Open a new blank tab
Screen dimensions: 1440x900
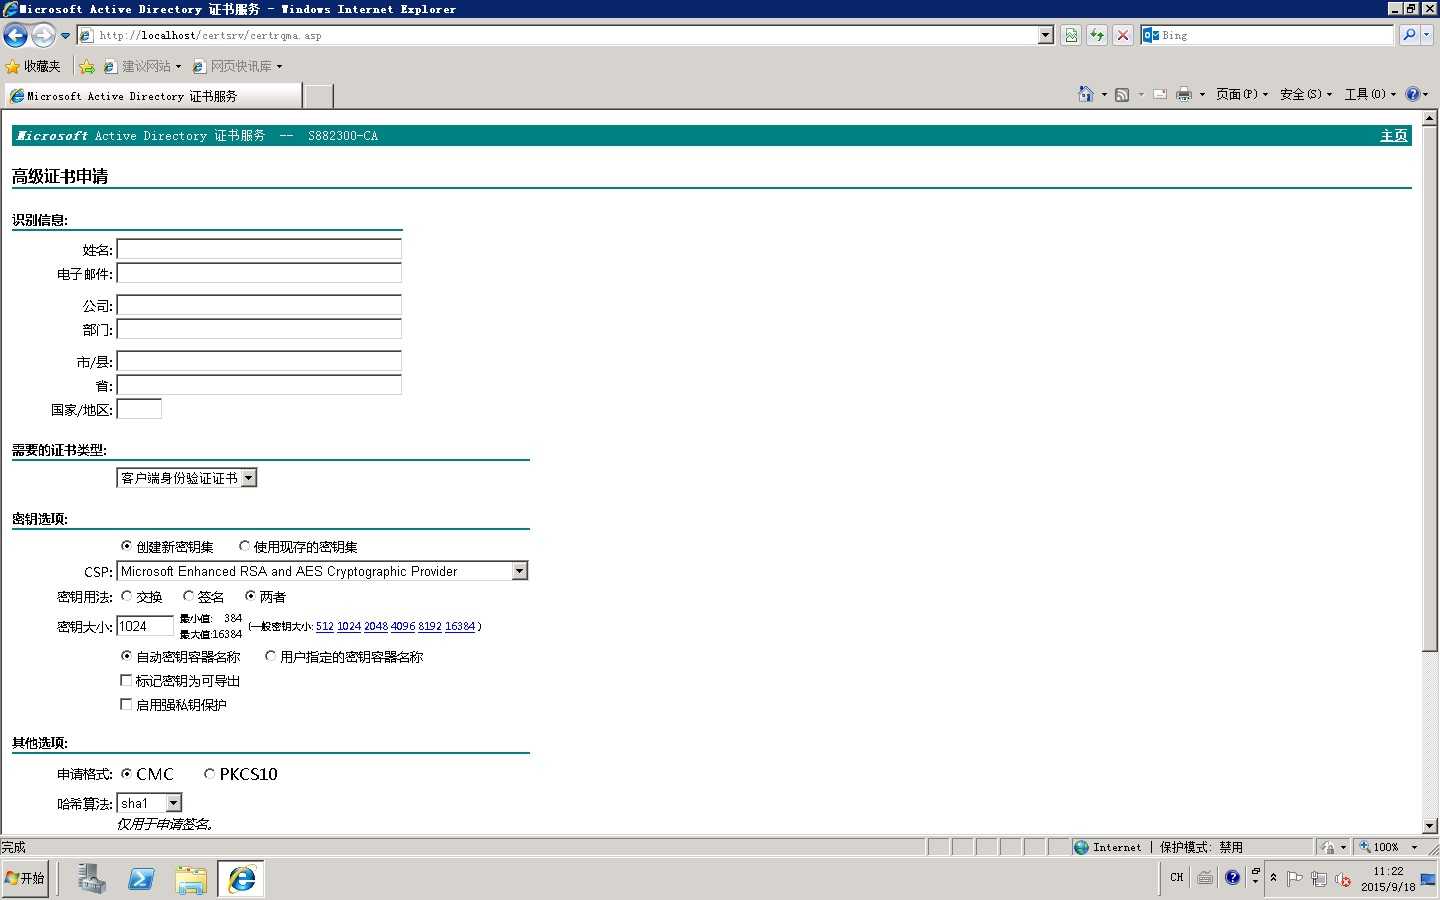pos(318,96)
